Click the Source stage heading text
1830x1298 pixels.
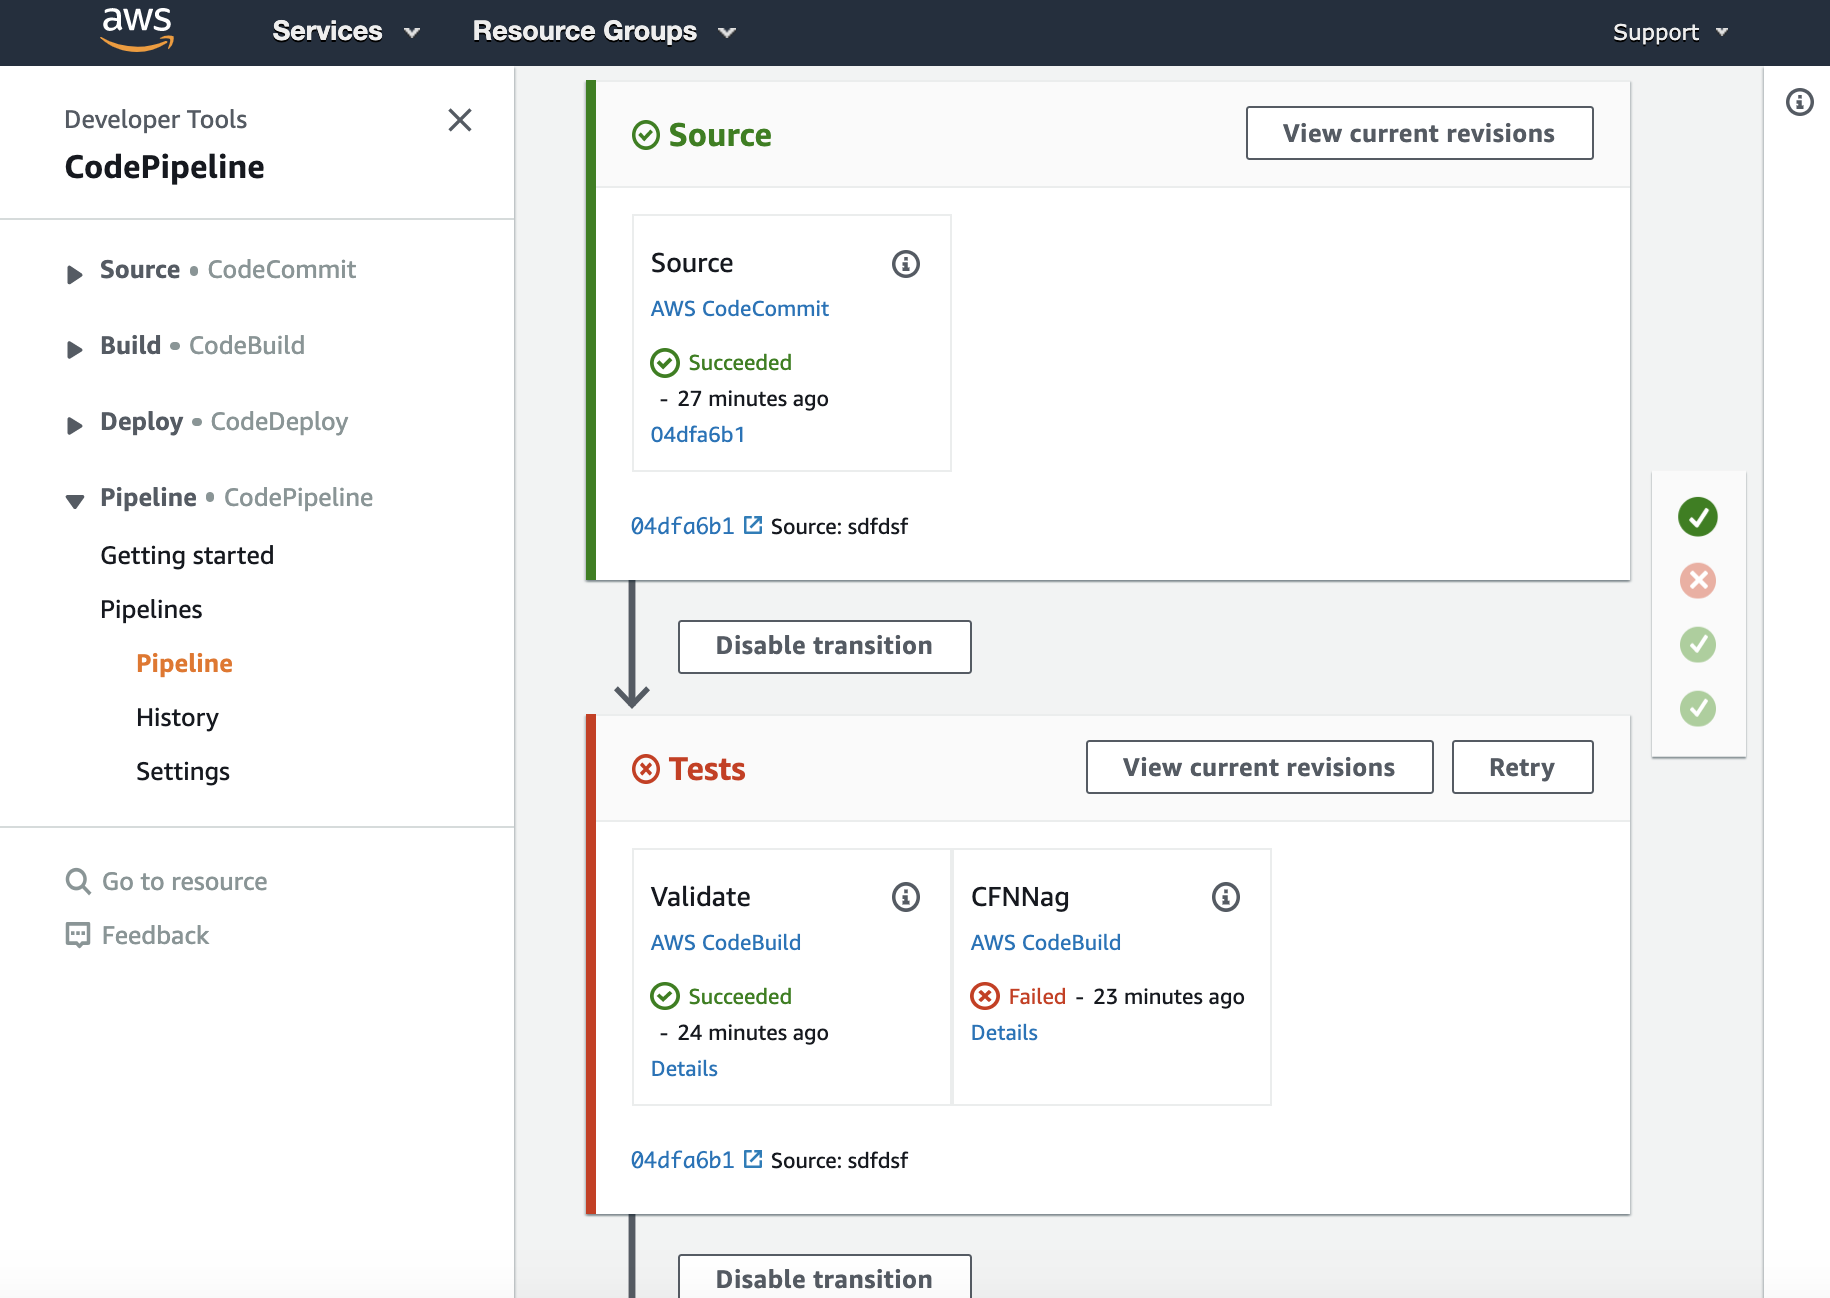click(720, 135)
